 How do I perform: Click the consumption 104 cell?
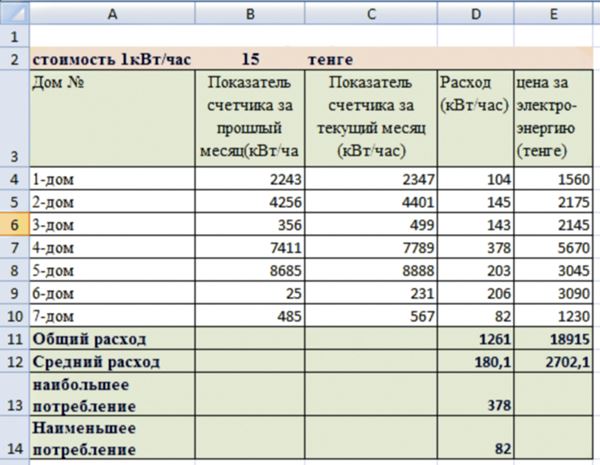476,179
